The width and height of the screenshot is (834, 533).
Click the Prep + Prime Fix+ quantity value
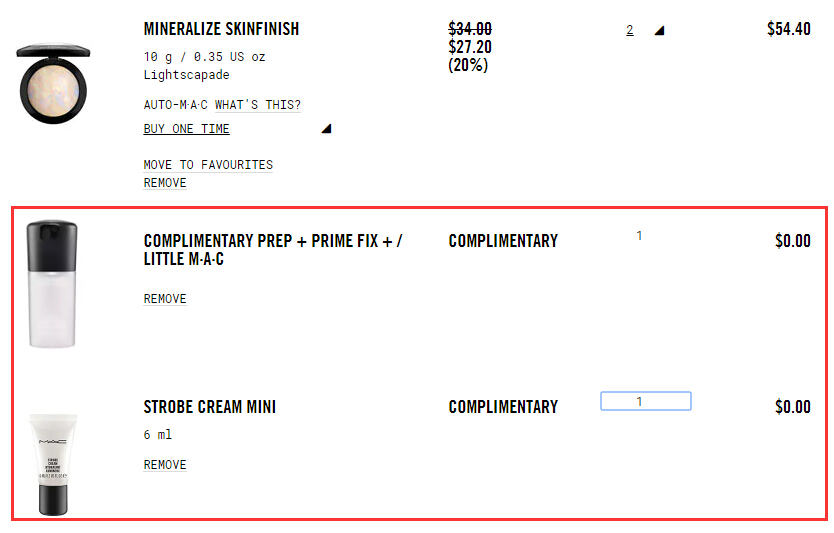639,236
